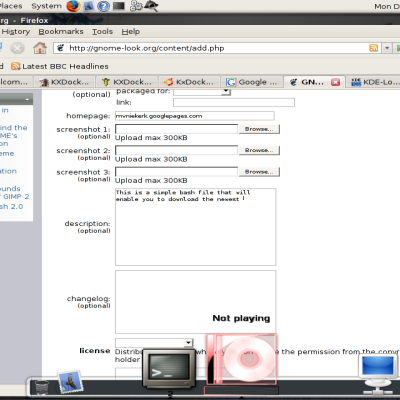This screenshot has width=400, height=400.
Task: Open the mail stamp launcher in top panel
Action: [88, 6]
